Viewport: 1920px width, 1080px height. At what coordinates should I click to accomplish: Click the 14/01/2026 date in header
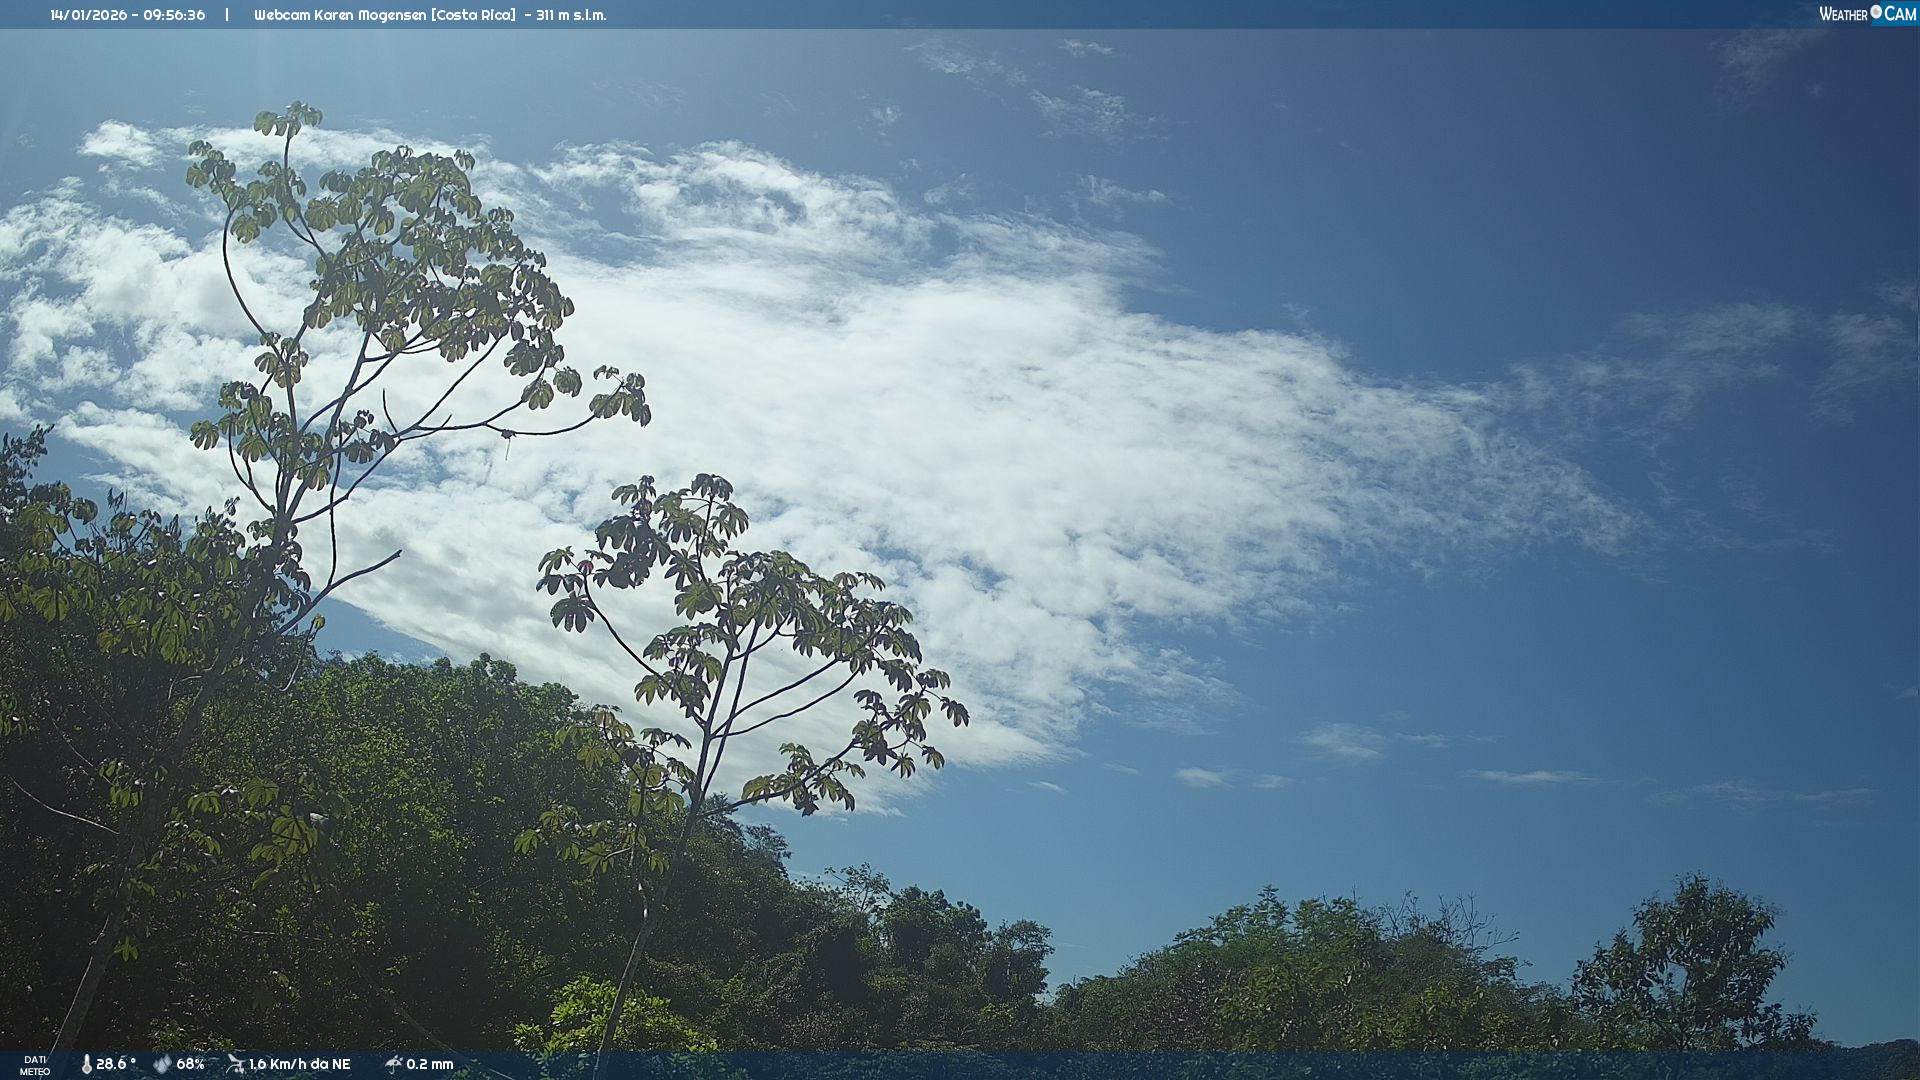pos(88,15)
